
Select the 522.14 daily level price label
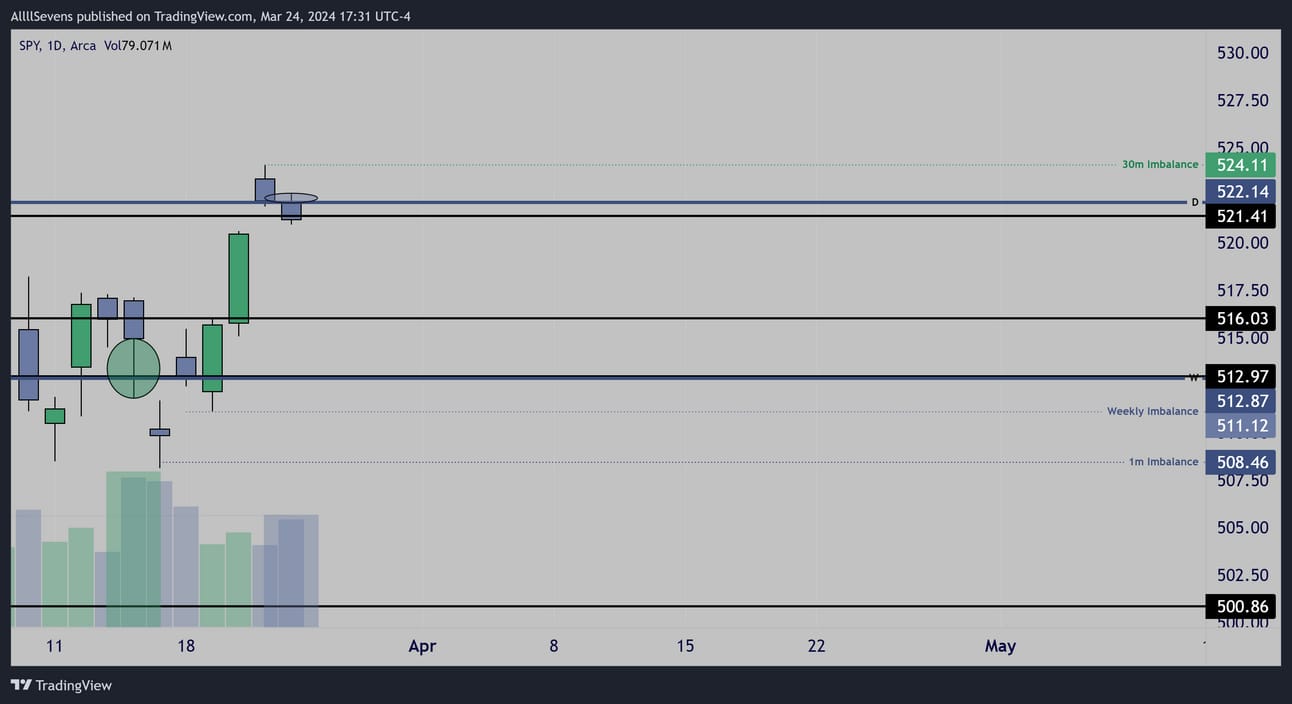[x=1243, y=191]
